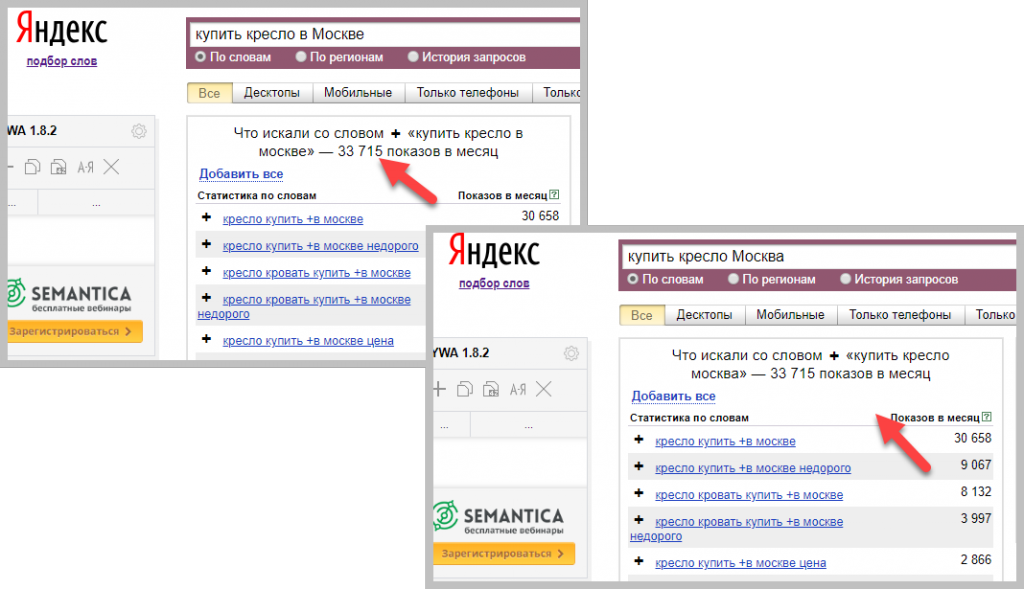Click YWA copy icon in 'купить кресло в Москве' window
The image size is (1024, 589).
(33, 167)
